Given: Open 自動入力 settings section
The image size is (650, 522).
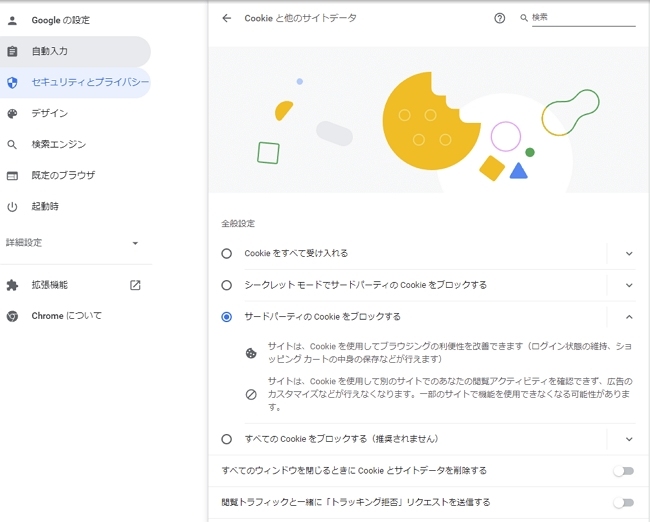Looking at the screenshot, I should (75, 51).
